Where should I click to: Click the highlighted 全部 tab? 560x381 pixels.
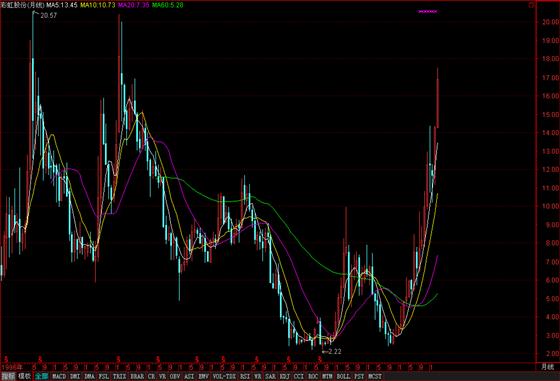[x=41, y=376]
